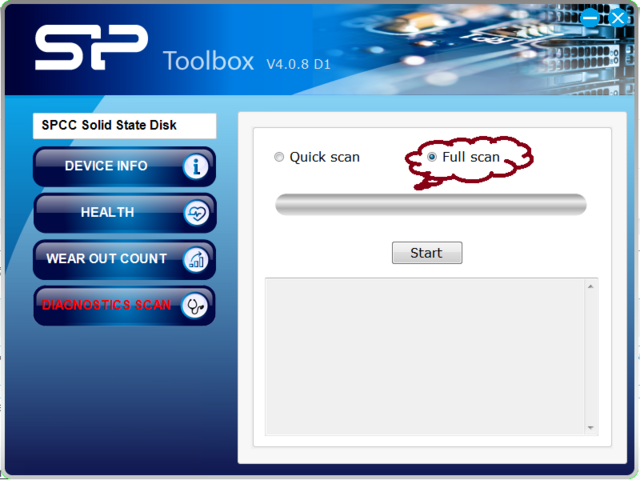
Task: Select the Quick scan radio button
Action: 279,157
